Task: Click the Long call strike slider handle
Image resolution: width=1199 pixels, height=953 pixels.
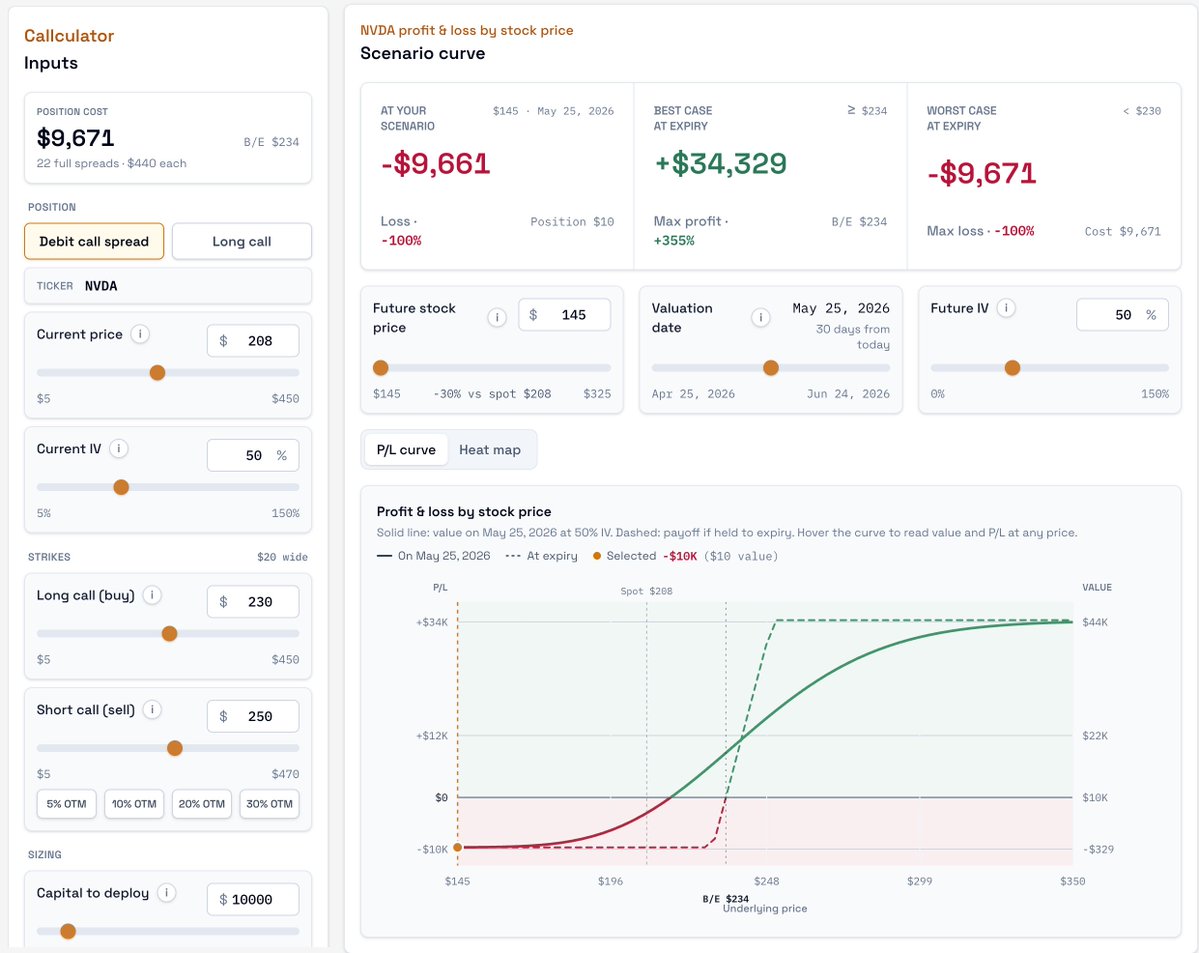Action: (170, 633)
